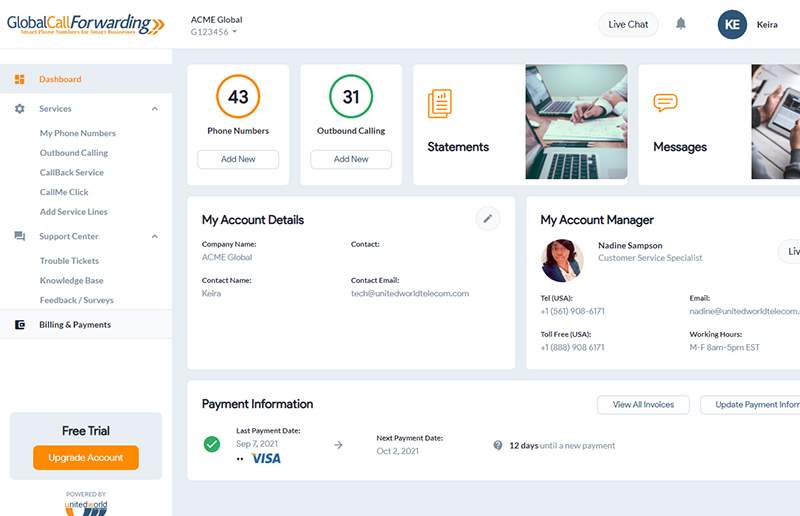Click tech@unitedworldtelecom.com contact email

point(410,293)
